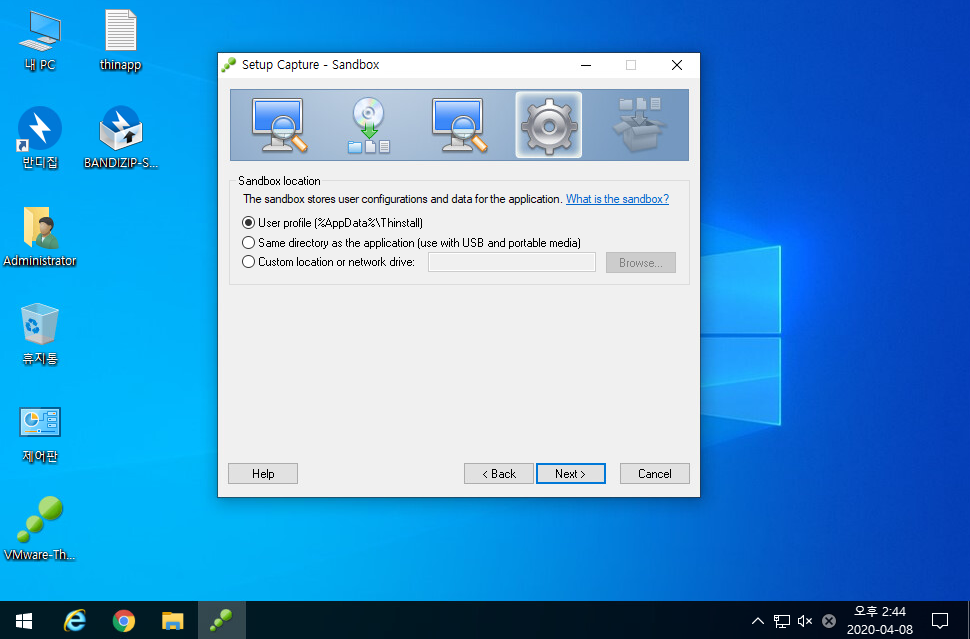970x639 pixels.
Task: Click the muted volume tray icon
Action: [805, 621]
